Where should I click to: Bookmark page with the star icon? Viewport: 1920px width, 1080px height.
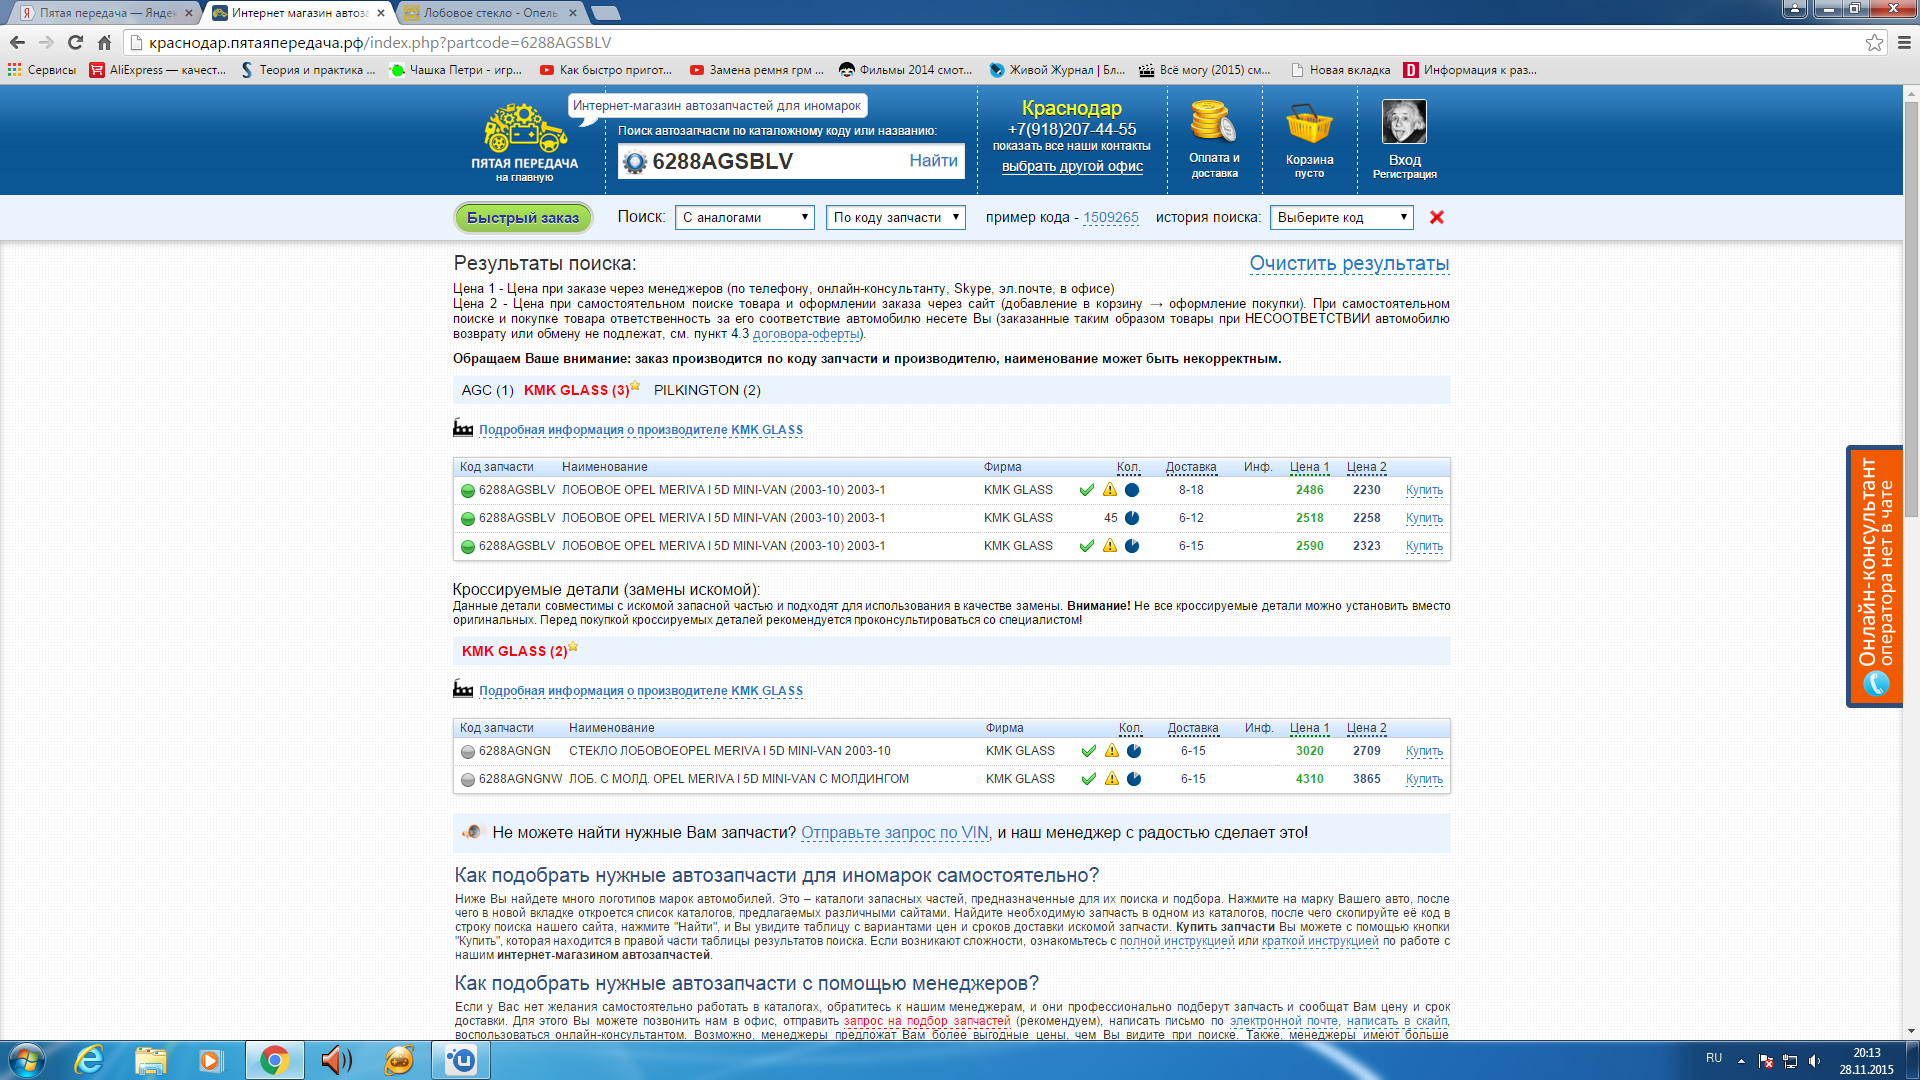1874,42
